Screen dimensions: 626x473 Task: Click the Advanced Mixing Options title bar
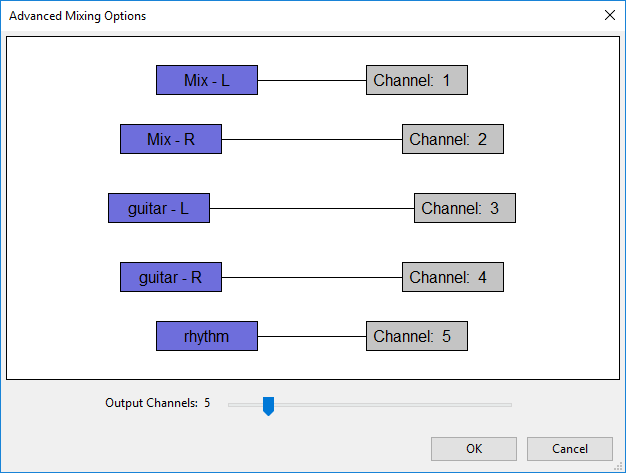coord(300,15)
